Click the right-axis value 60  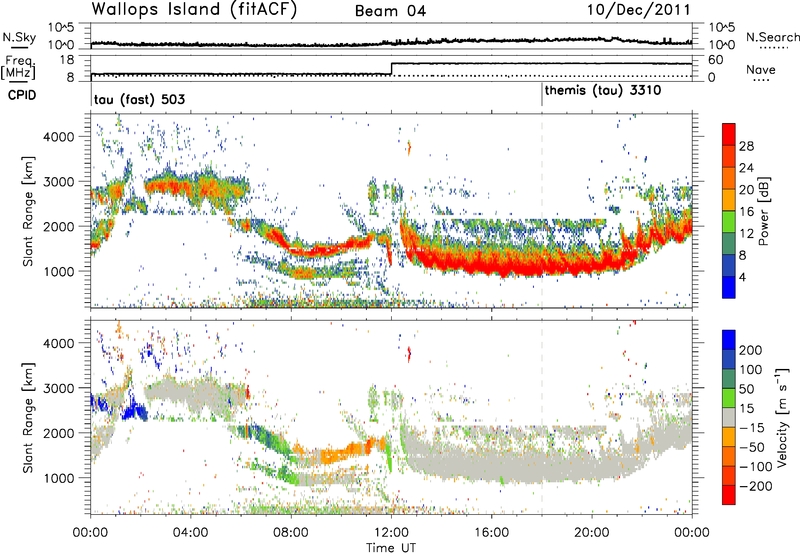pyautogui.click(x=715, y=60)
